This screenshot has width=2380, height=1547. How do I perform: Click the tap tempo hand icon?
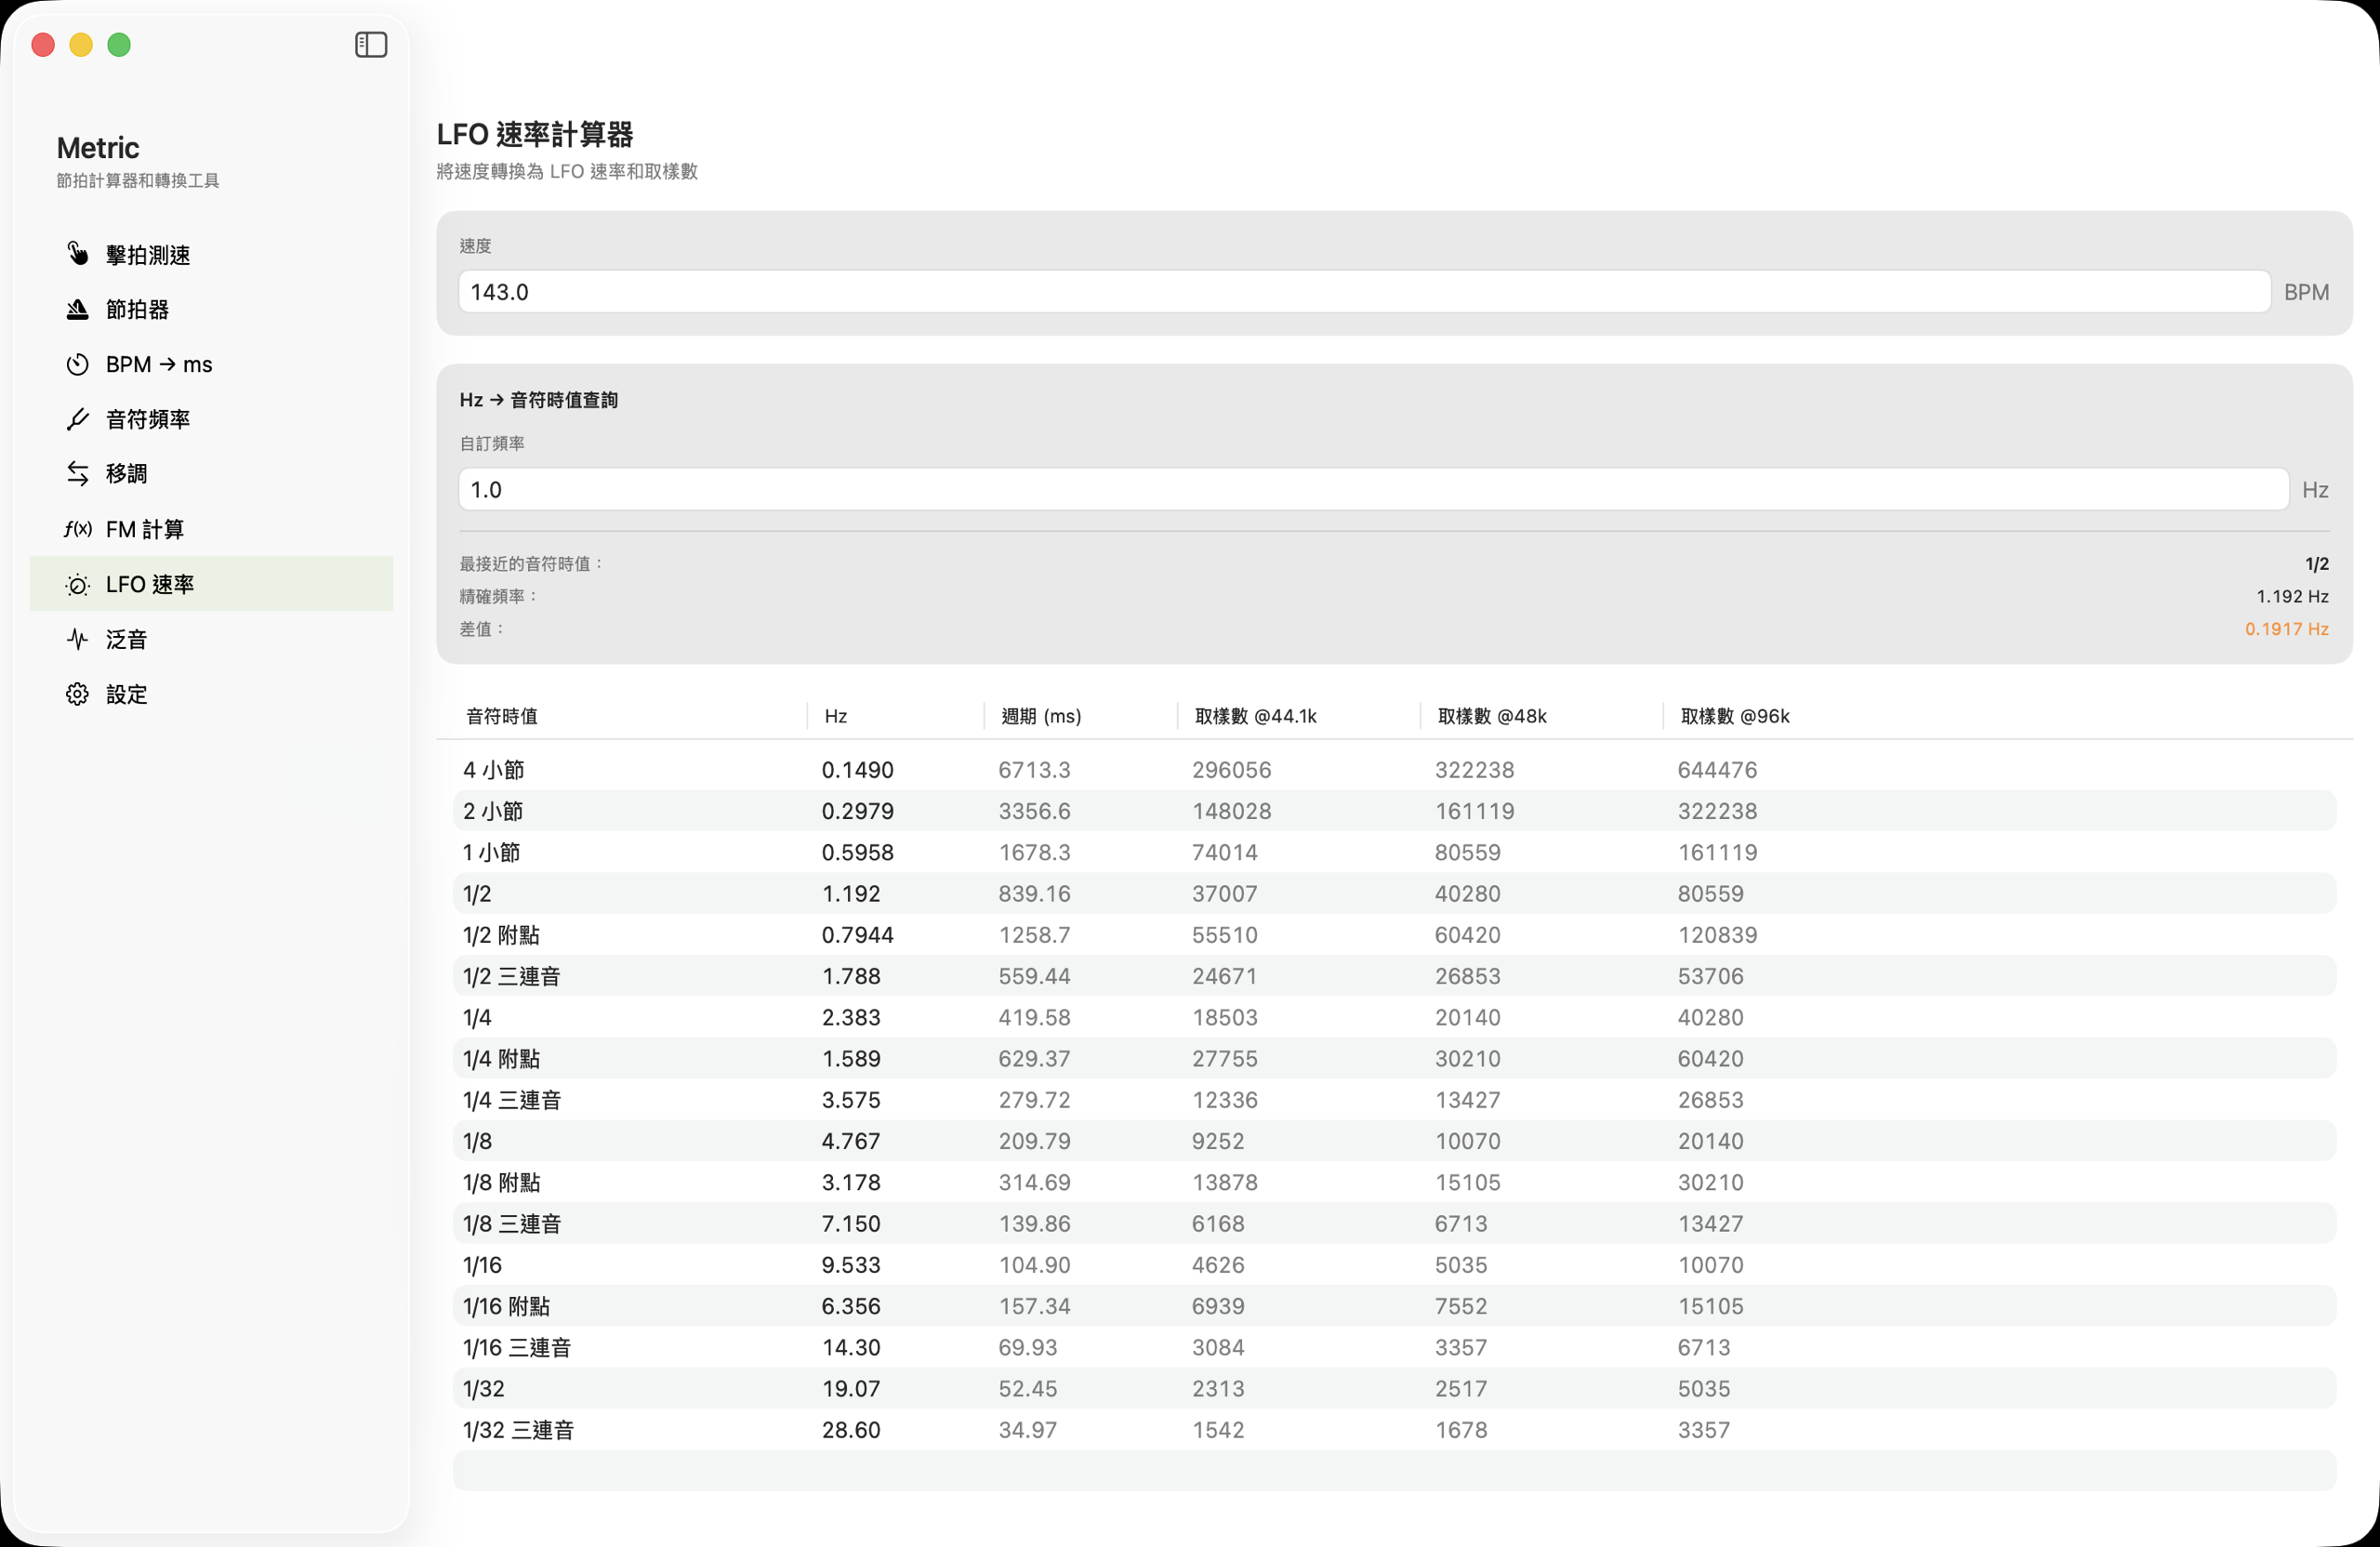coord(77,254)
